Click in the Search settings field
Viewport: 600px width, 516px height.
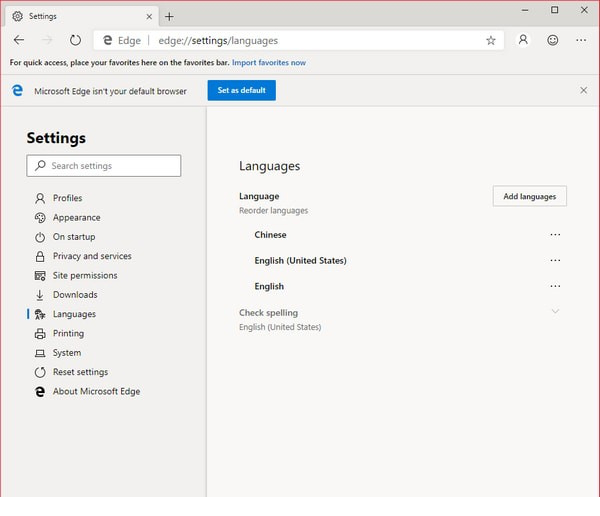tap(104, 166)
